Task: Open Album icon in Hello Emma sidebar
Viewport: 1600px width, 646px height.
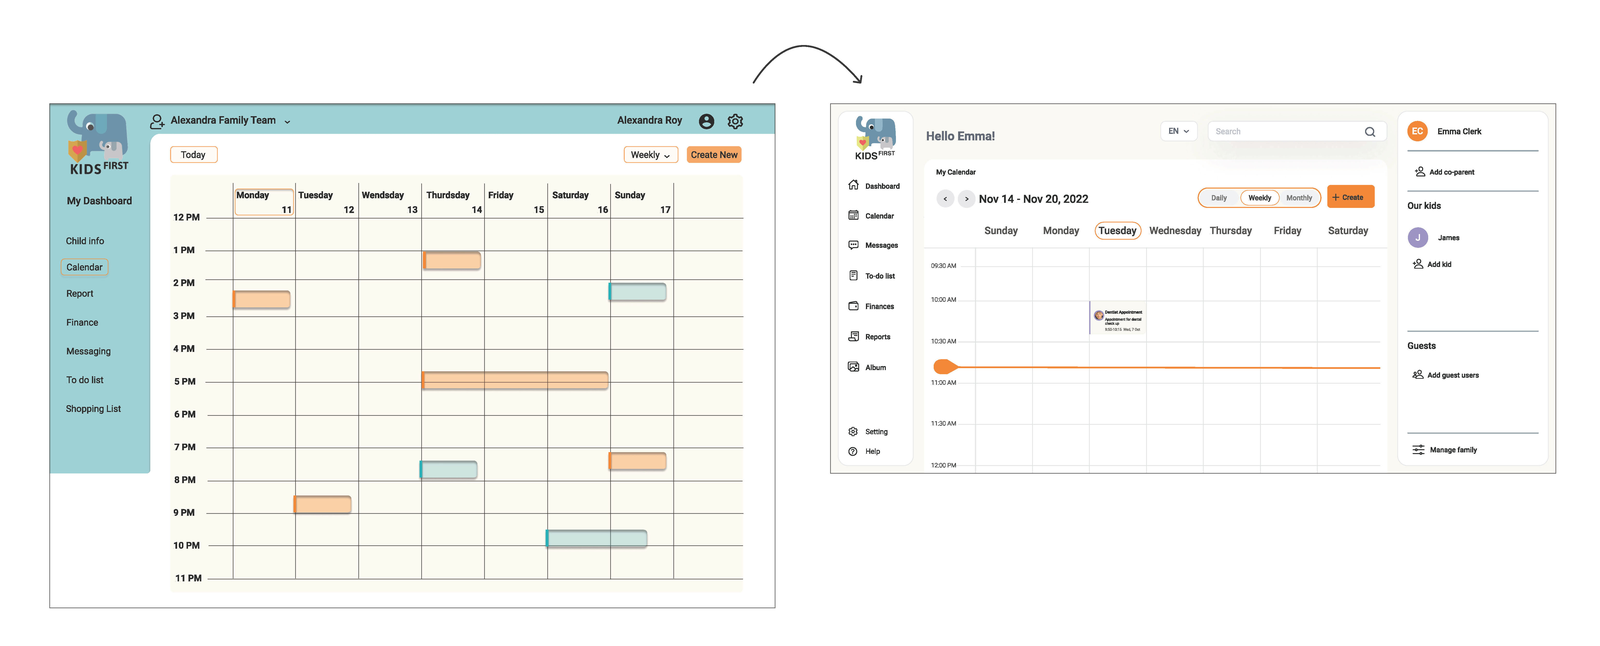Action: 853,367
